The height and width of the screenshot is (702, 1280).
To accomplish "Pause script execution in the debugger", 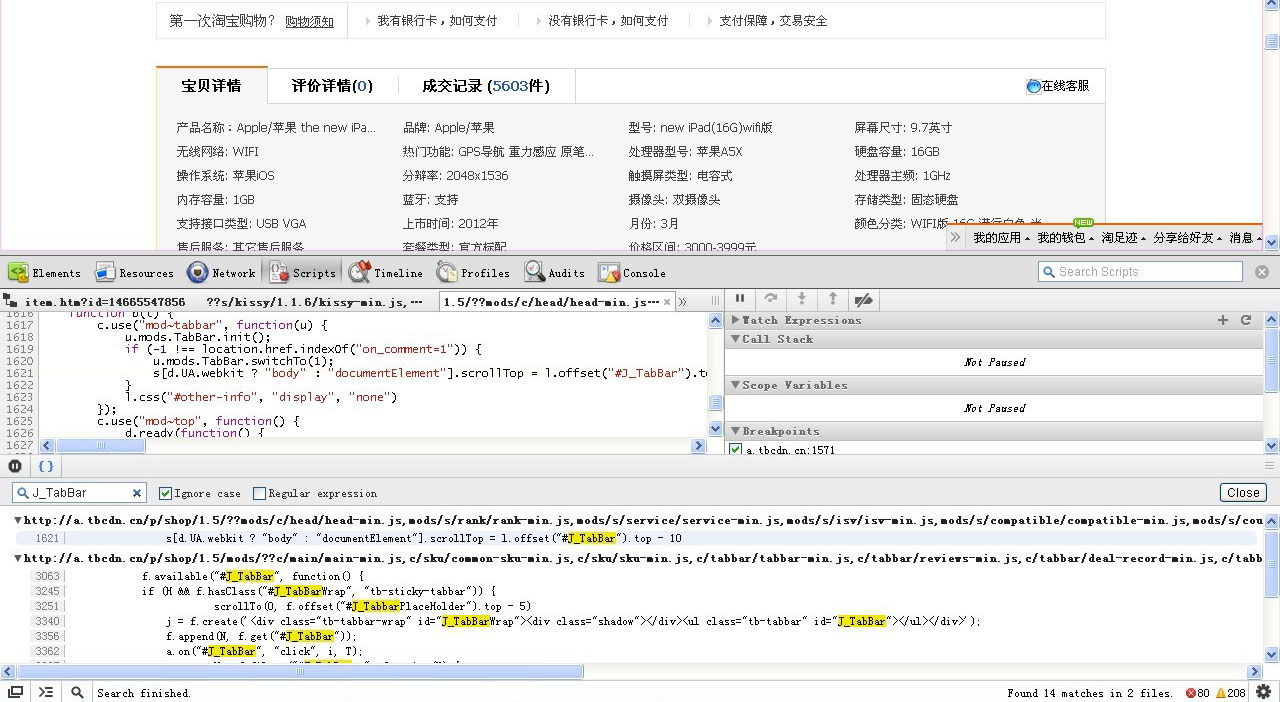I will point(740,298).
